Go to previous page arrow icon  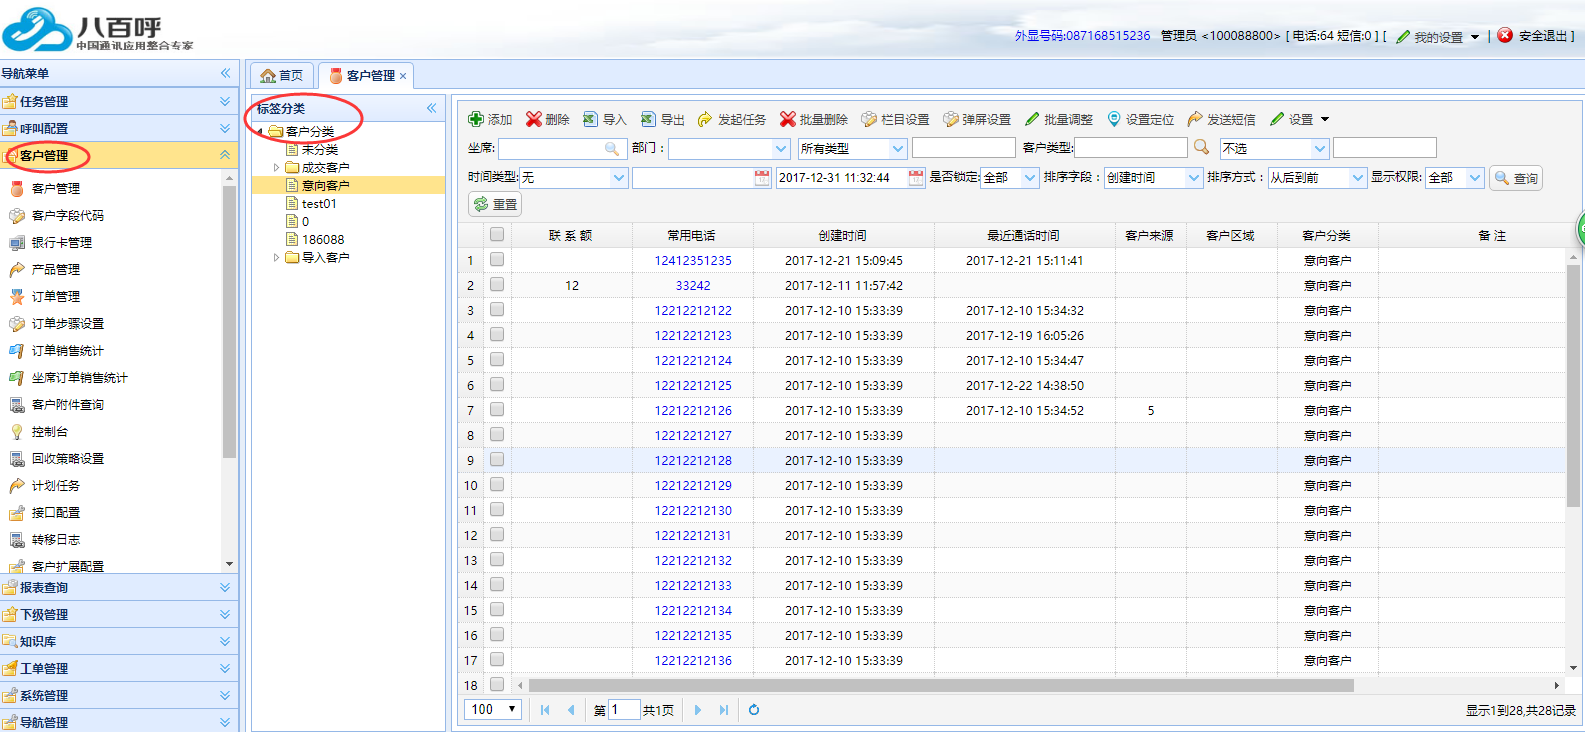[571, 710]
